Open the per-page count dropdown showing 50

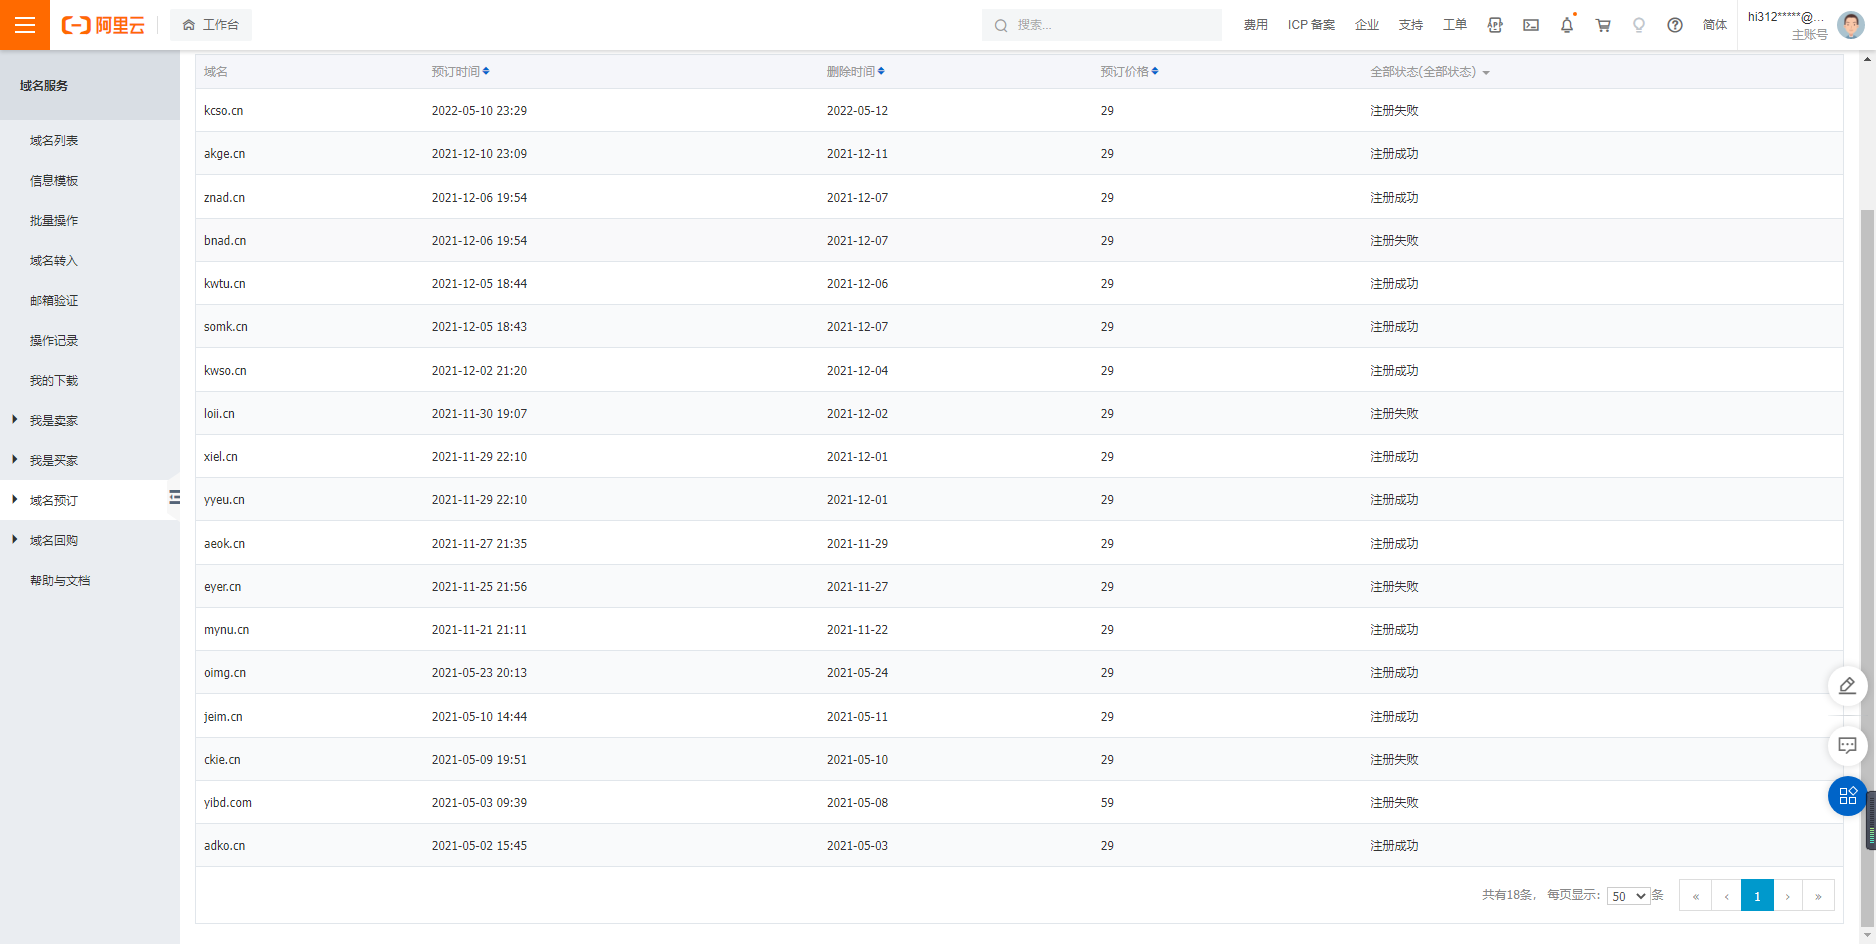click(1627, 896)
